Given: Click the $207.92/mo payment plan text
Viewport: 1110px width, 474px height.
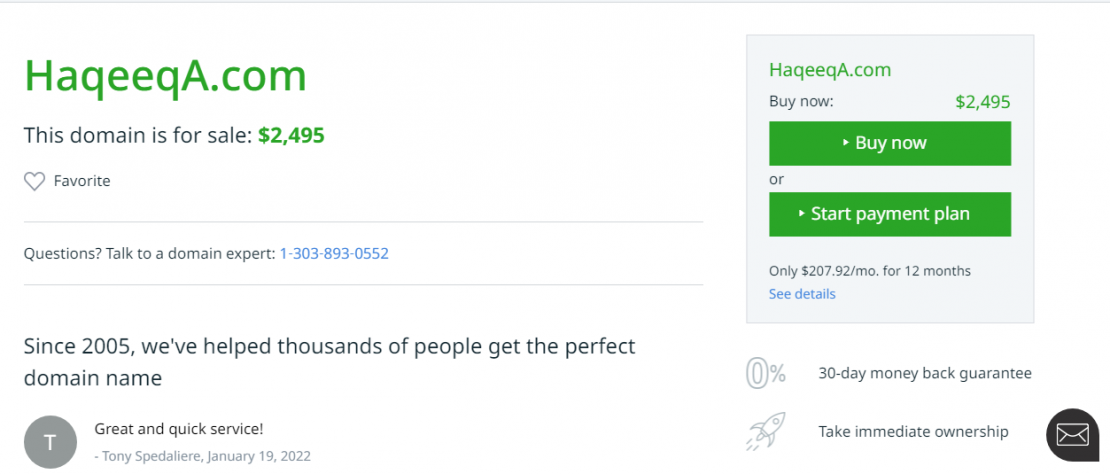Looking at the screenshot, I should (x=870, y=271).
